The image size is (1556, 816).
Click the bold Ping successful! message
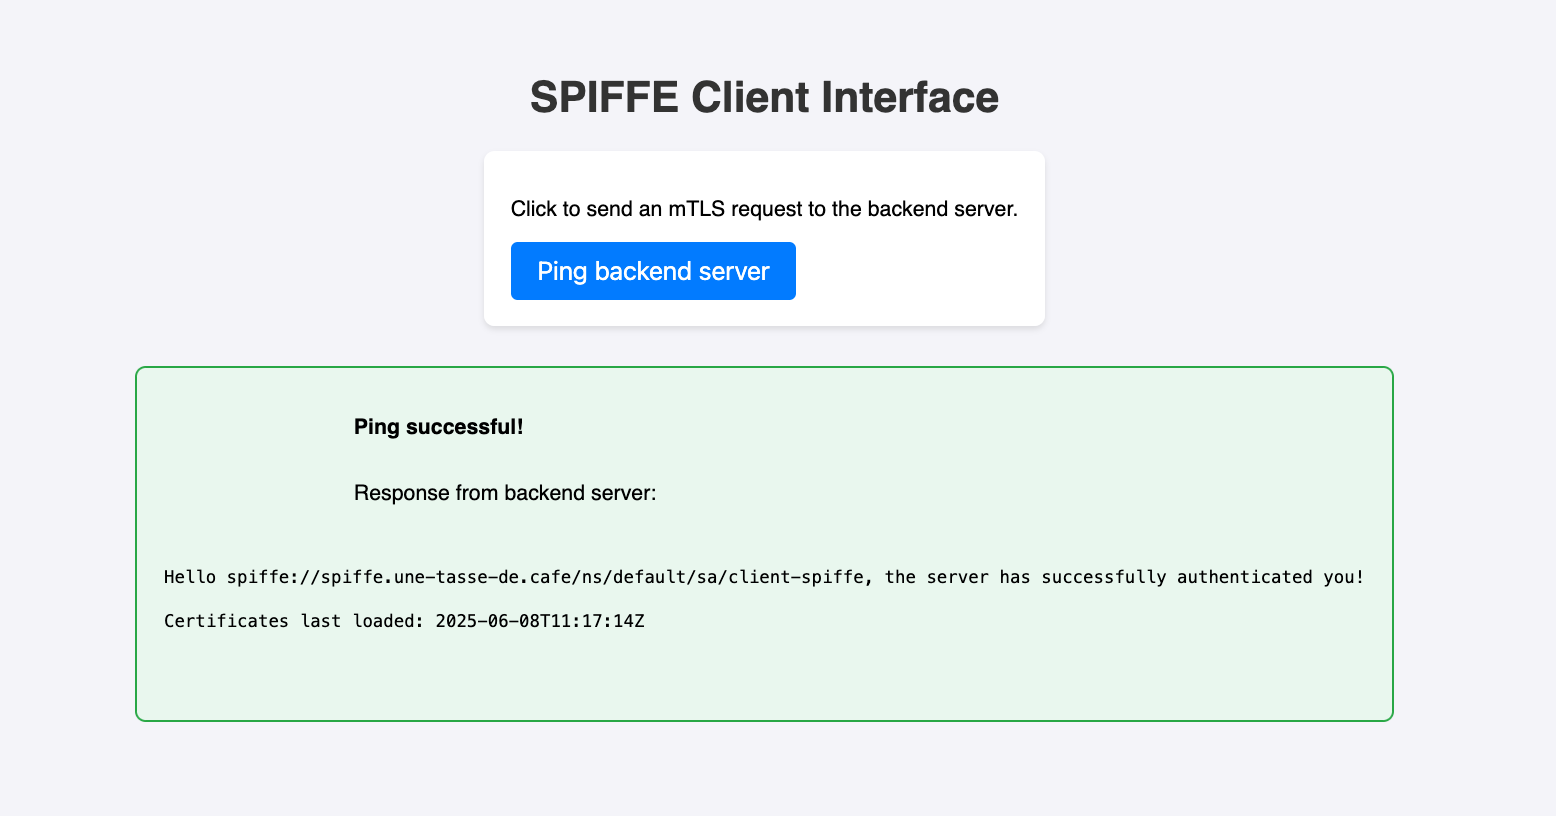pyautogui.click(x=439, y=427)
